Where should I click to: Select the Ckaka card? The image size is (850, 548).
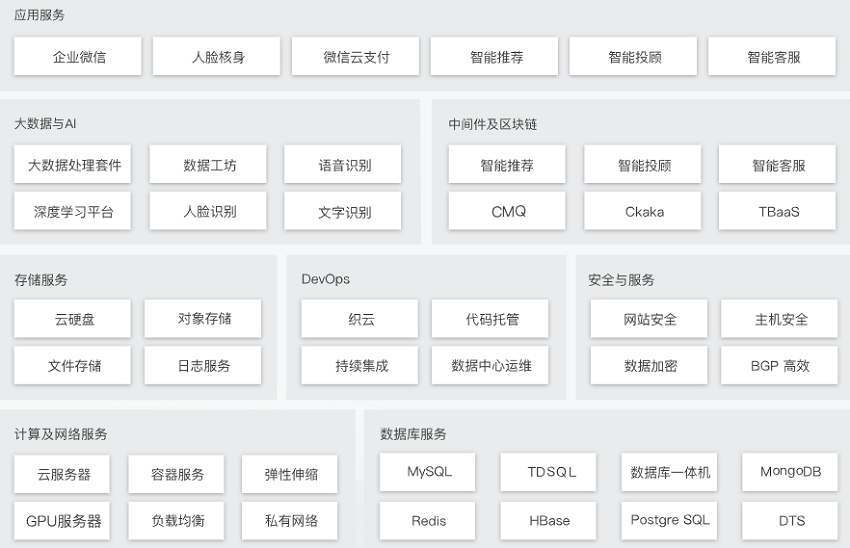(x=643, y=211)
